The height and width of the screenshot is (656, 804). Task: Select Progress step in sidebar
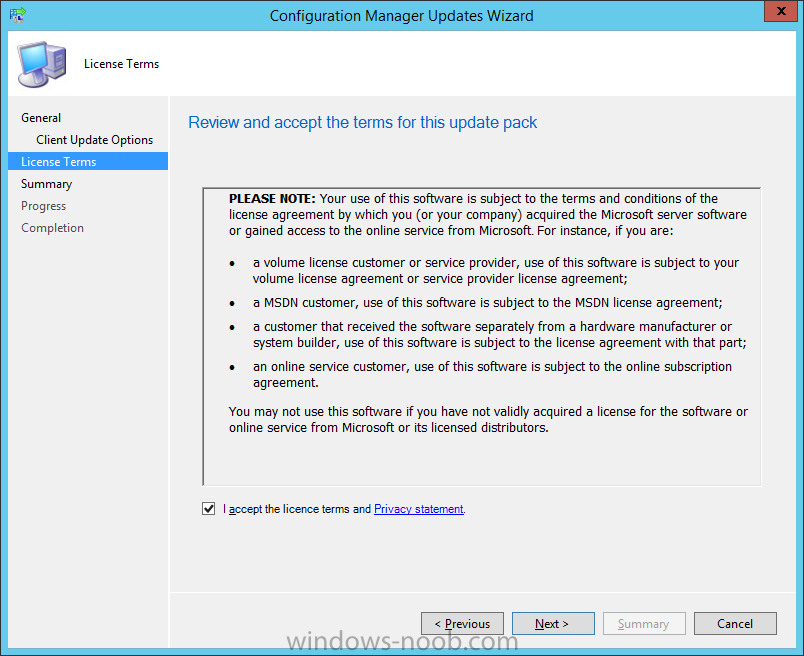pyautogui.click(x=44, y=206)
